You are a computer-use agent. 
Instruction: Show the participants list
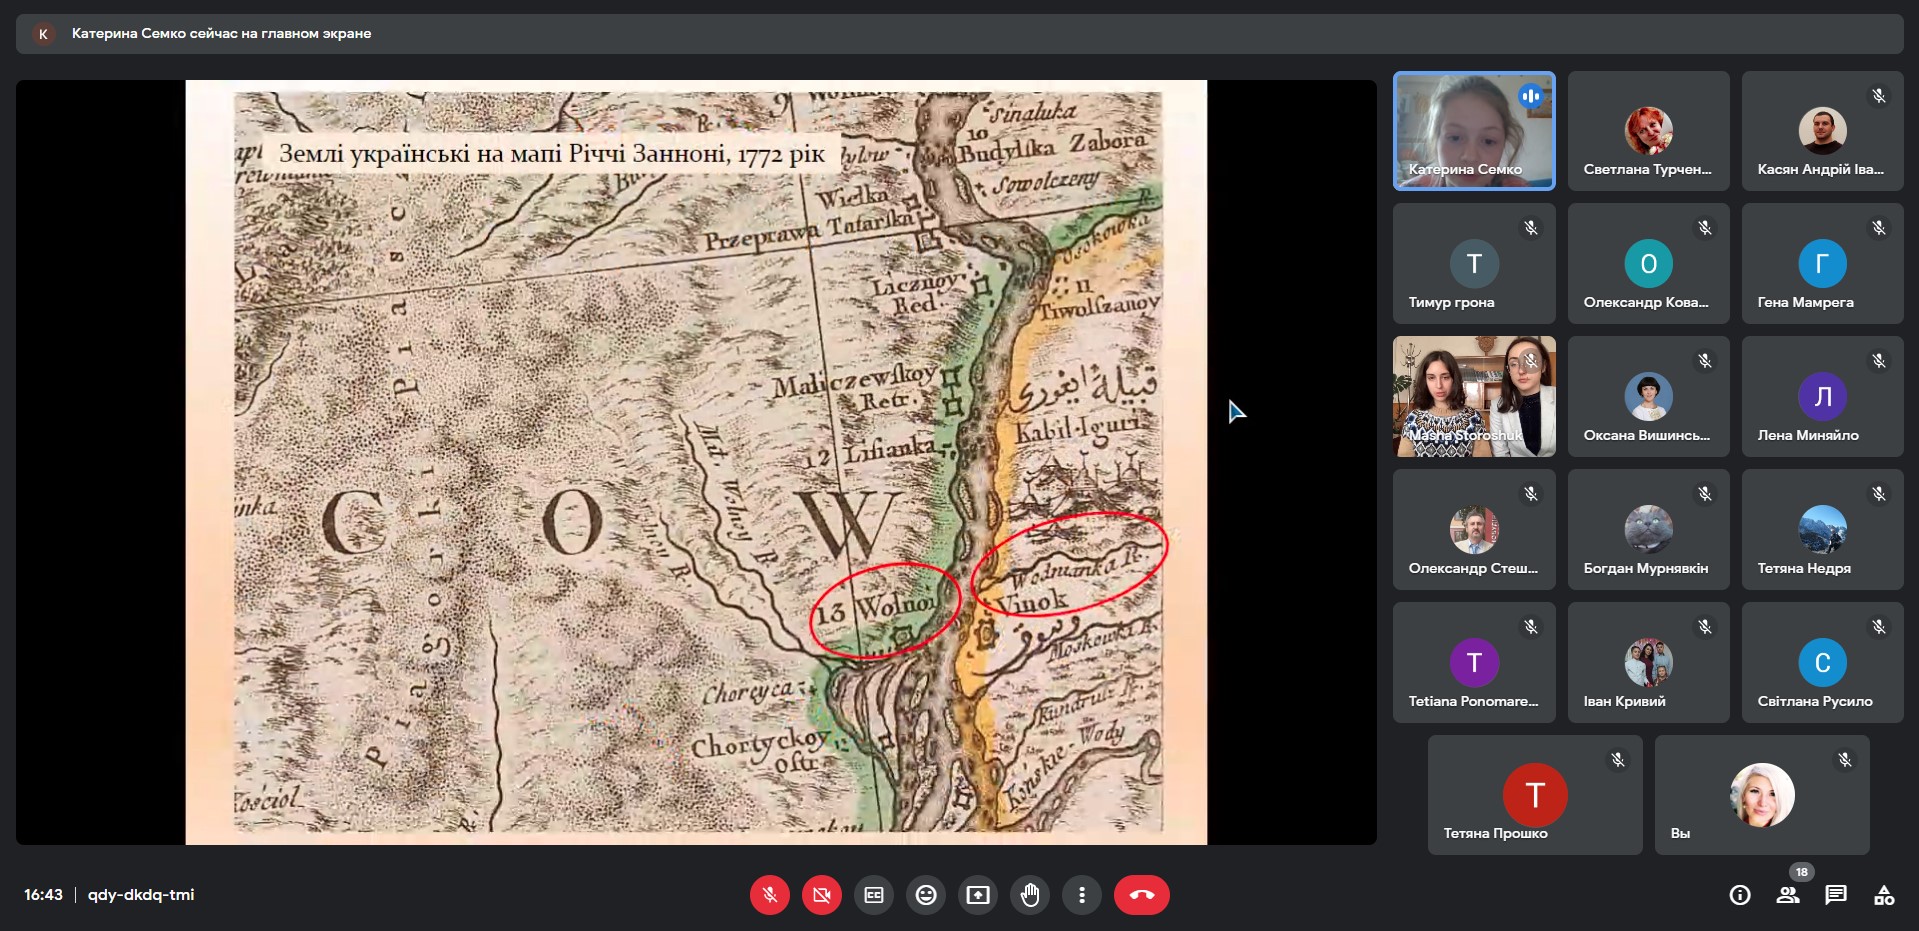(x=1788, y=895)
